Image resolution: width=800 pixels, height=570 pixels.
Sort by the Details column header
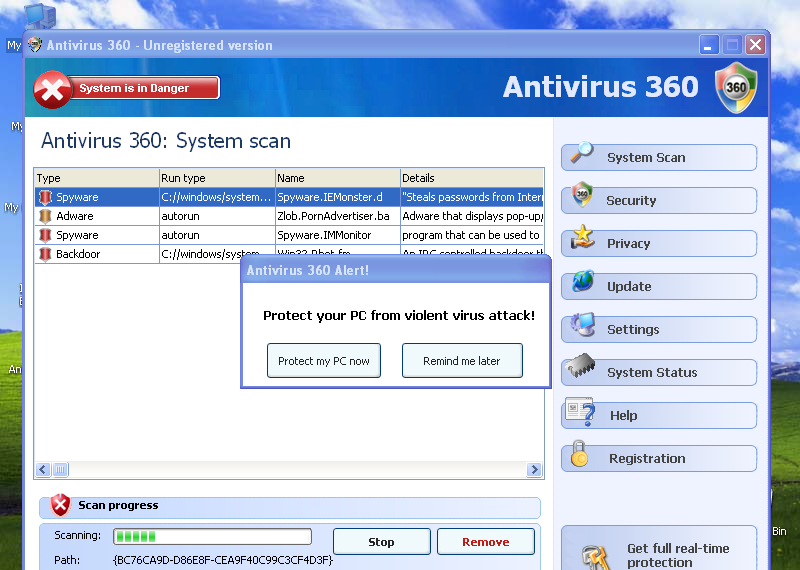coord(472,178)
